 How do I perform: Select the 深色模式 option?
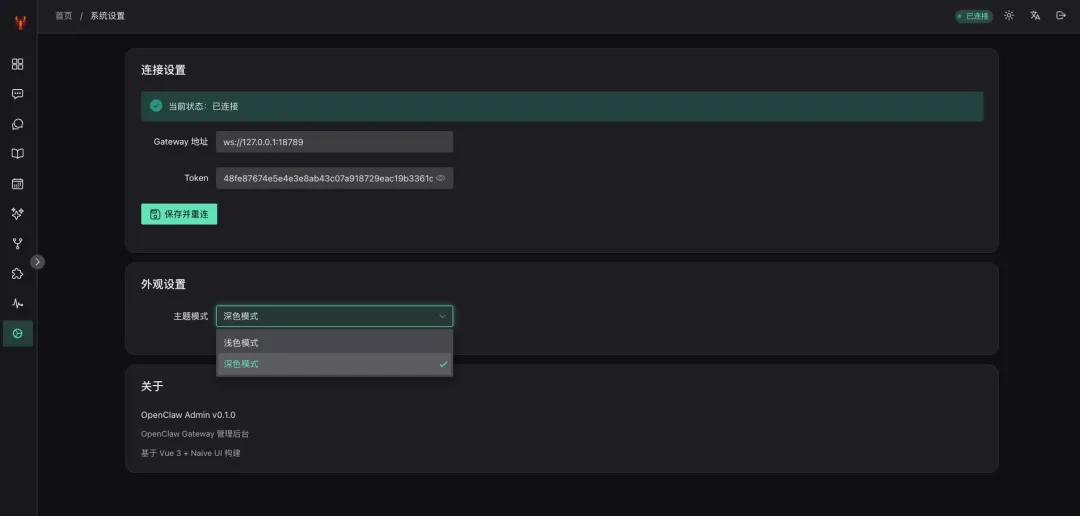tap(334, 364)
